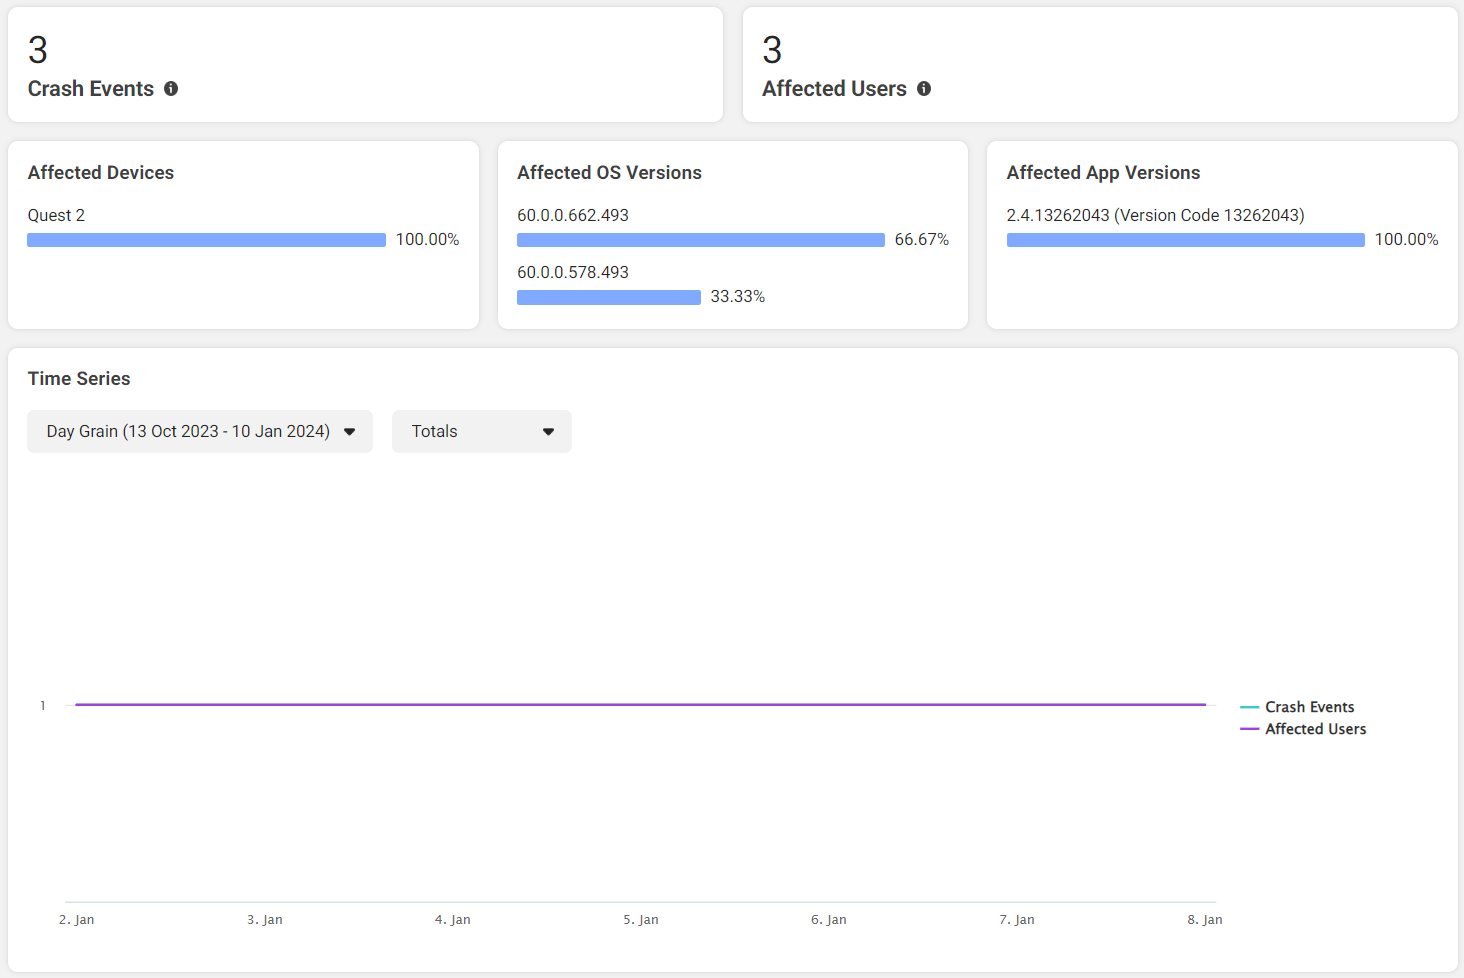Screen dimensions: 1464x978
Task: Click the Crash Events count number
Action: [x=38, y=50]
